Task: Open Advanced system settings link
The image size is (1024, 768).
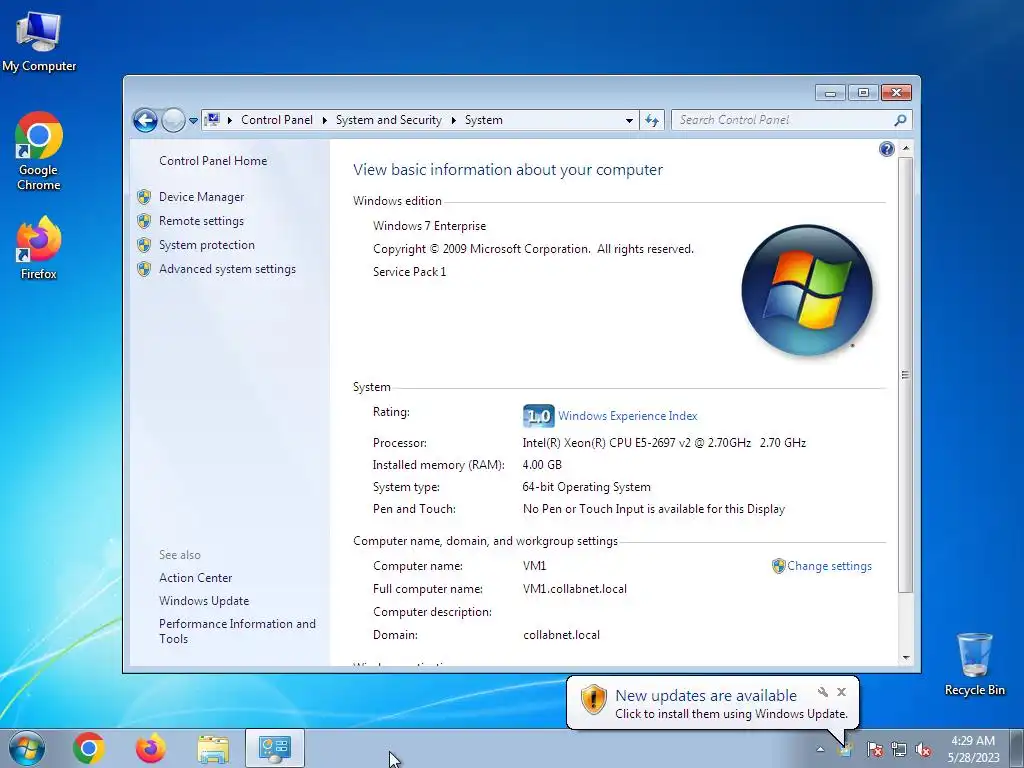Action: pyautogui.click(x=227, y=269)
